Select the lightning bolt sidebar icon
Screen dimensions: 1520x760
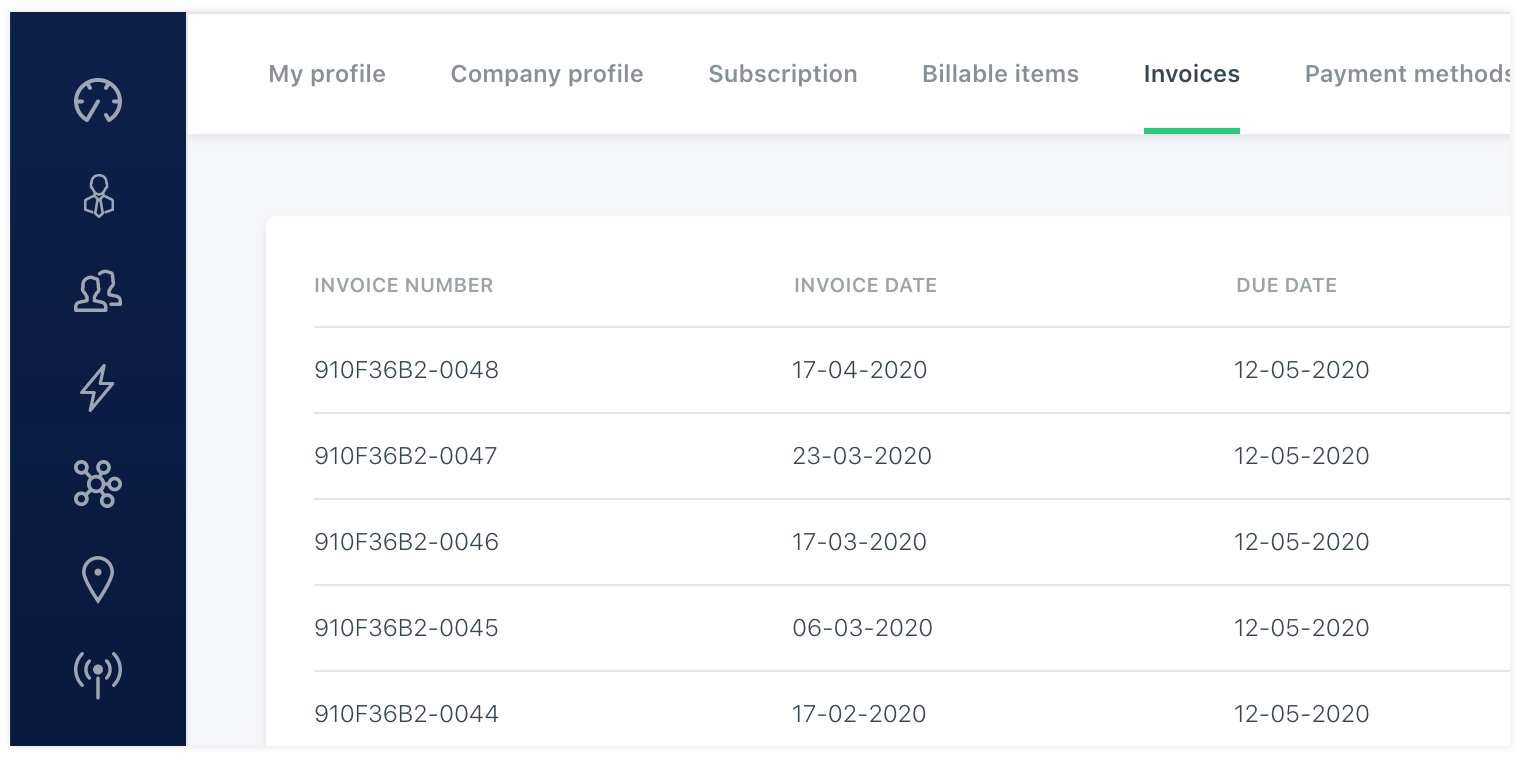[97, 388]
